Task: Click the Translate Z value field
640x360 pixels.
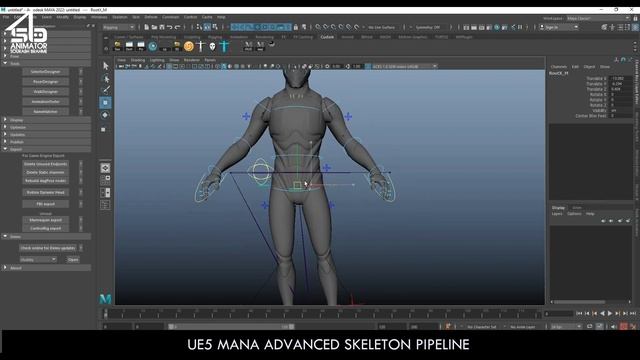Action: (620, 89)
